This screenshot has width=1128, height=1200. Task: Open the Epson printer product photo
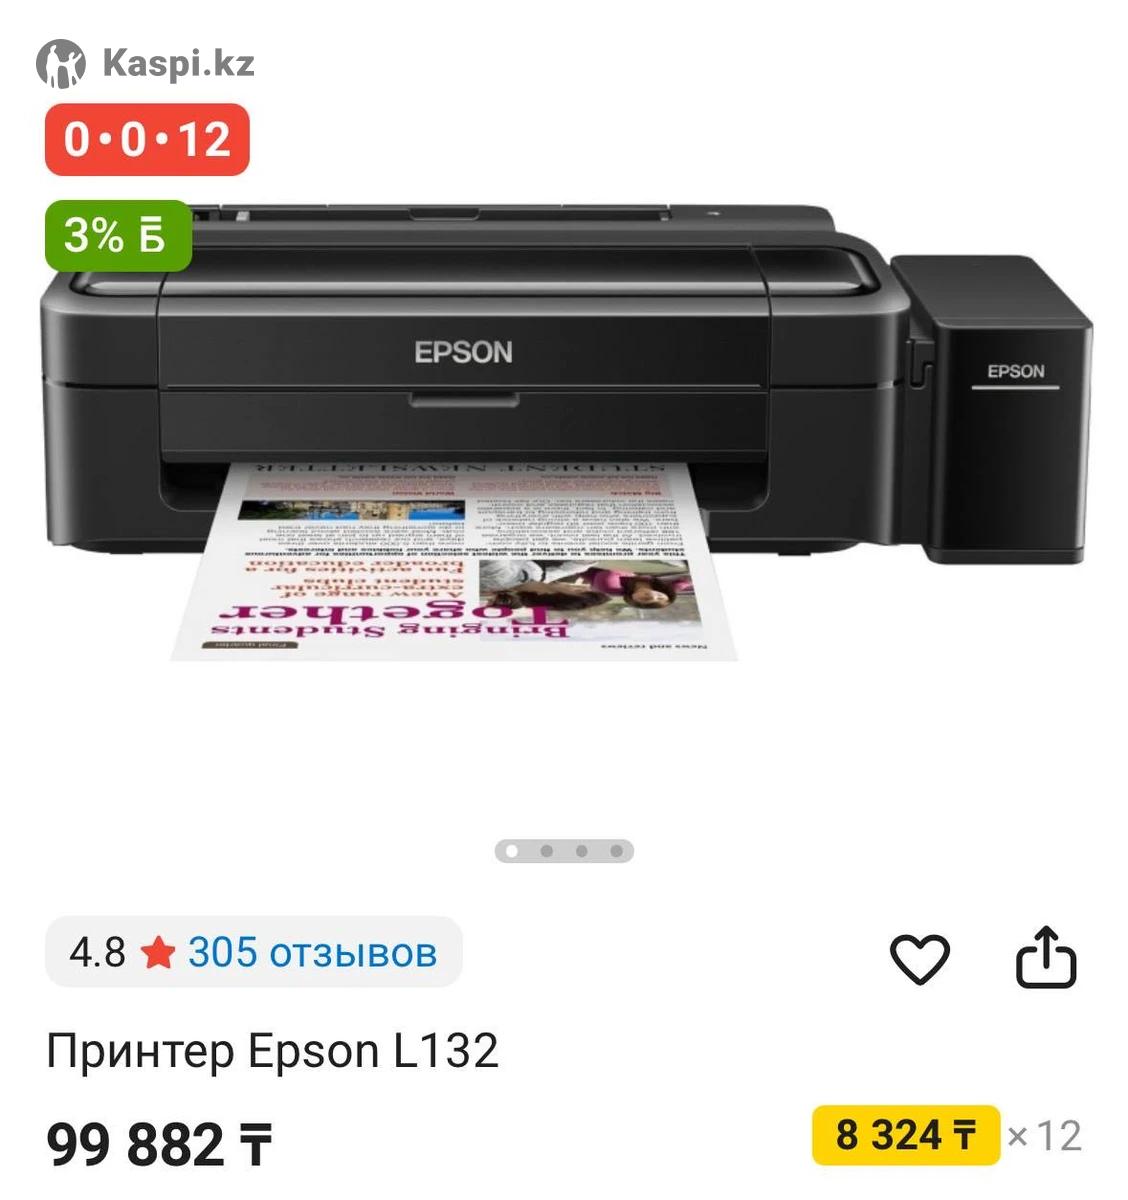point(566,432)
